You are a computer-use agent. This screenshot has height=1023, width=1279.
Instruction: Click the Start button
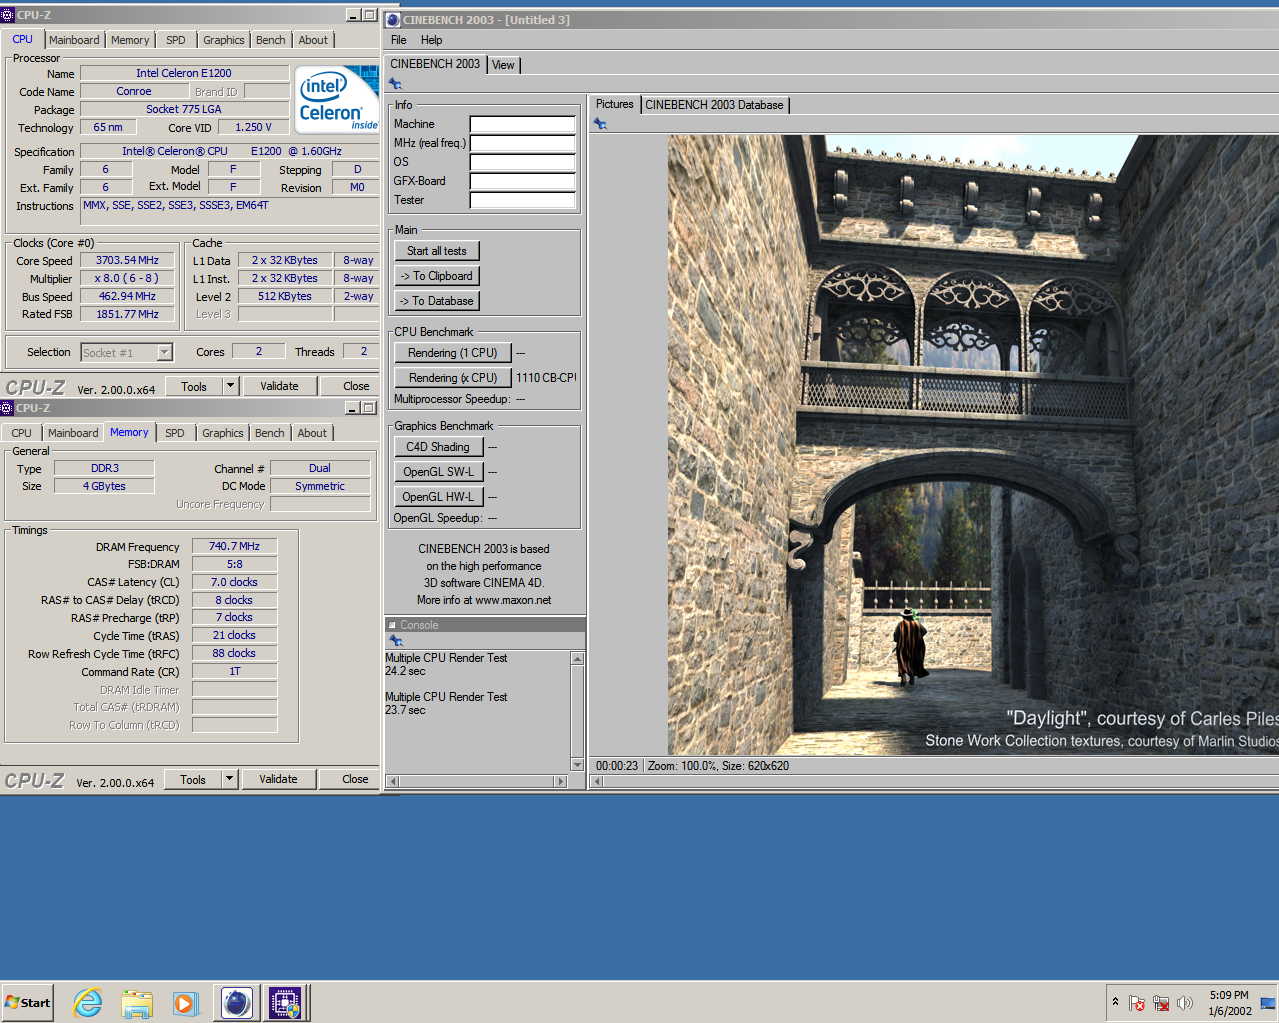[x=27, y=1002]
